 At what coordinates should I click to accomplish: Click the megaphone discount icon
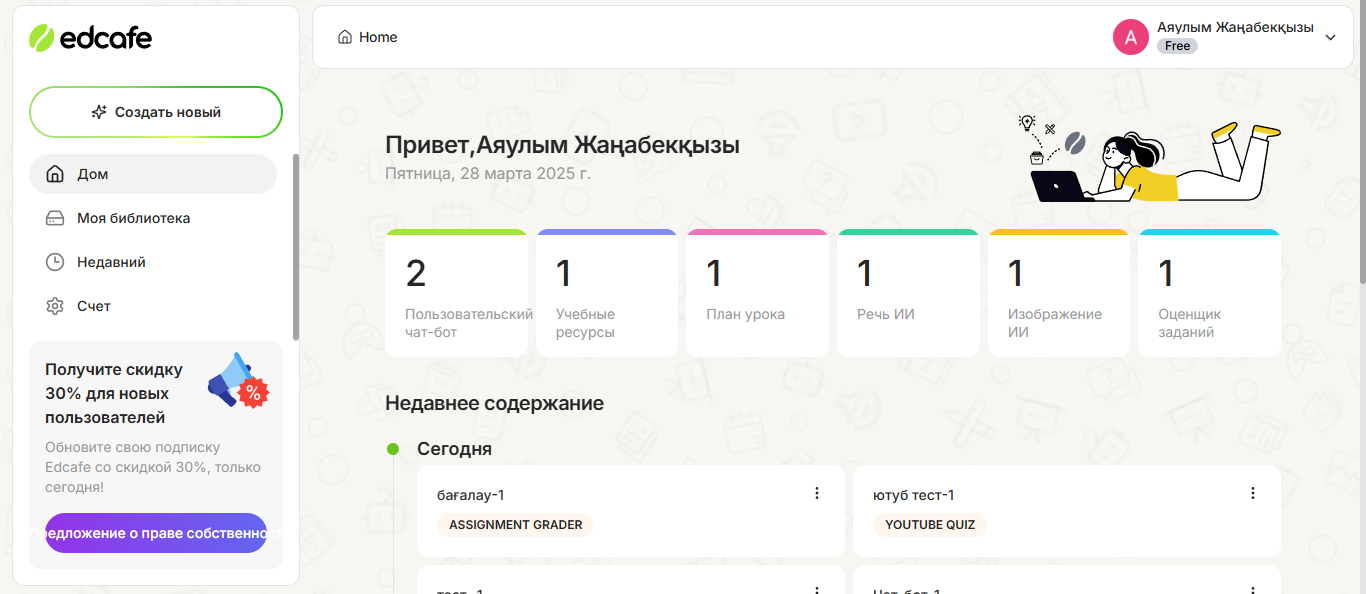[238, 379]
